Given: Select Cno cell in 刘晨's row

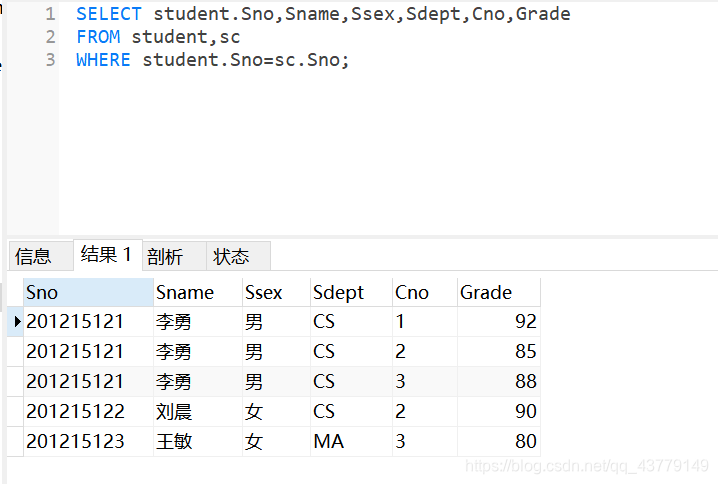Looking at the screenshot, I should [425, 412].
